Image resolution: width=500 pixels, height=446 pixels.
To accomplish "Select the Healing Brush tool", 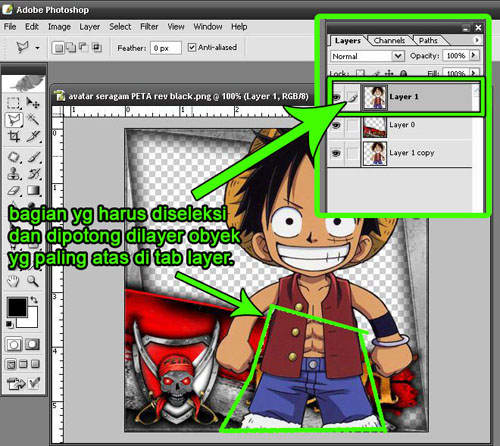I will coord(14,157).
